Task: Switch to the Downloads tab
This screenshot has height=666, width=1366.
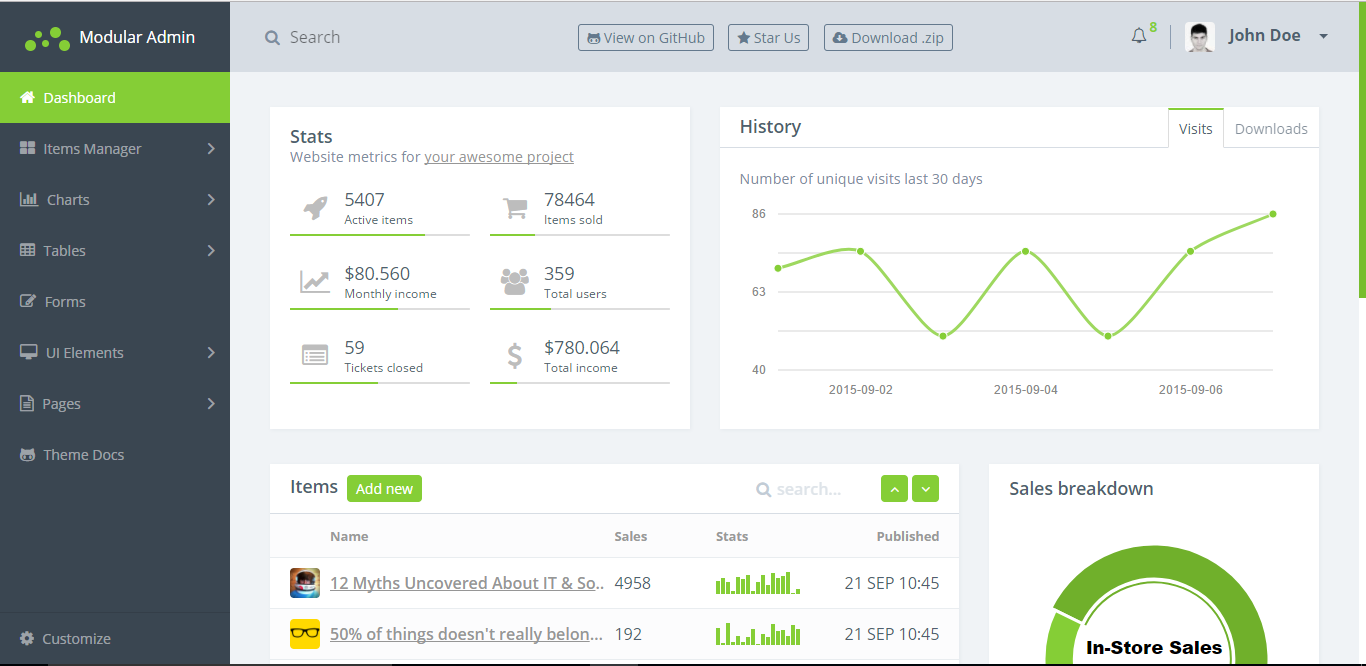Action: tap(1271, 128)
